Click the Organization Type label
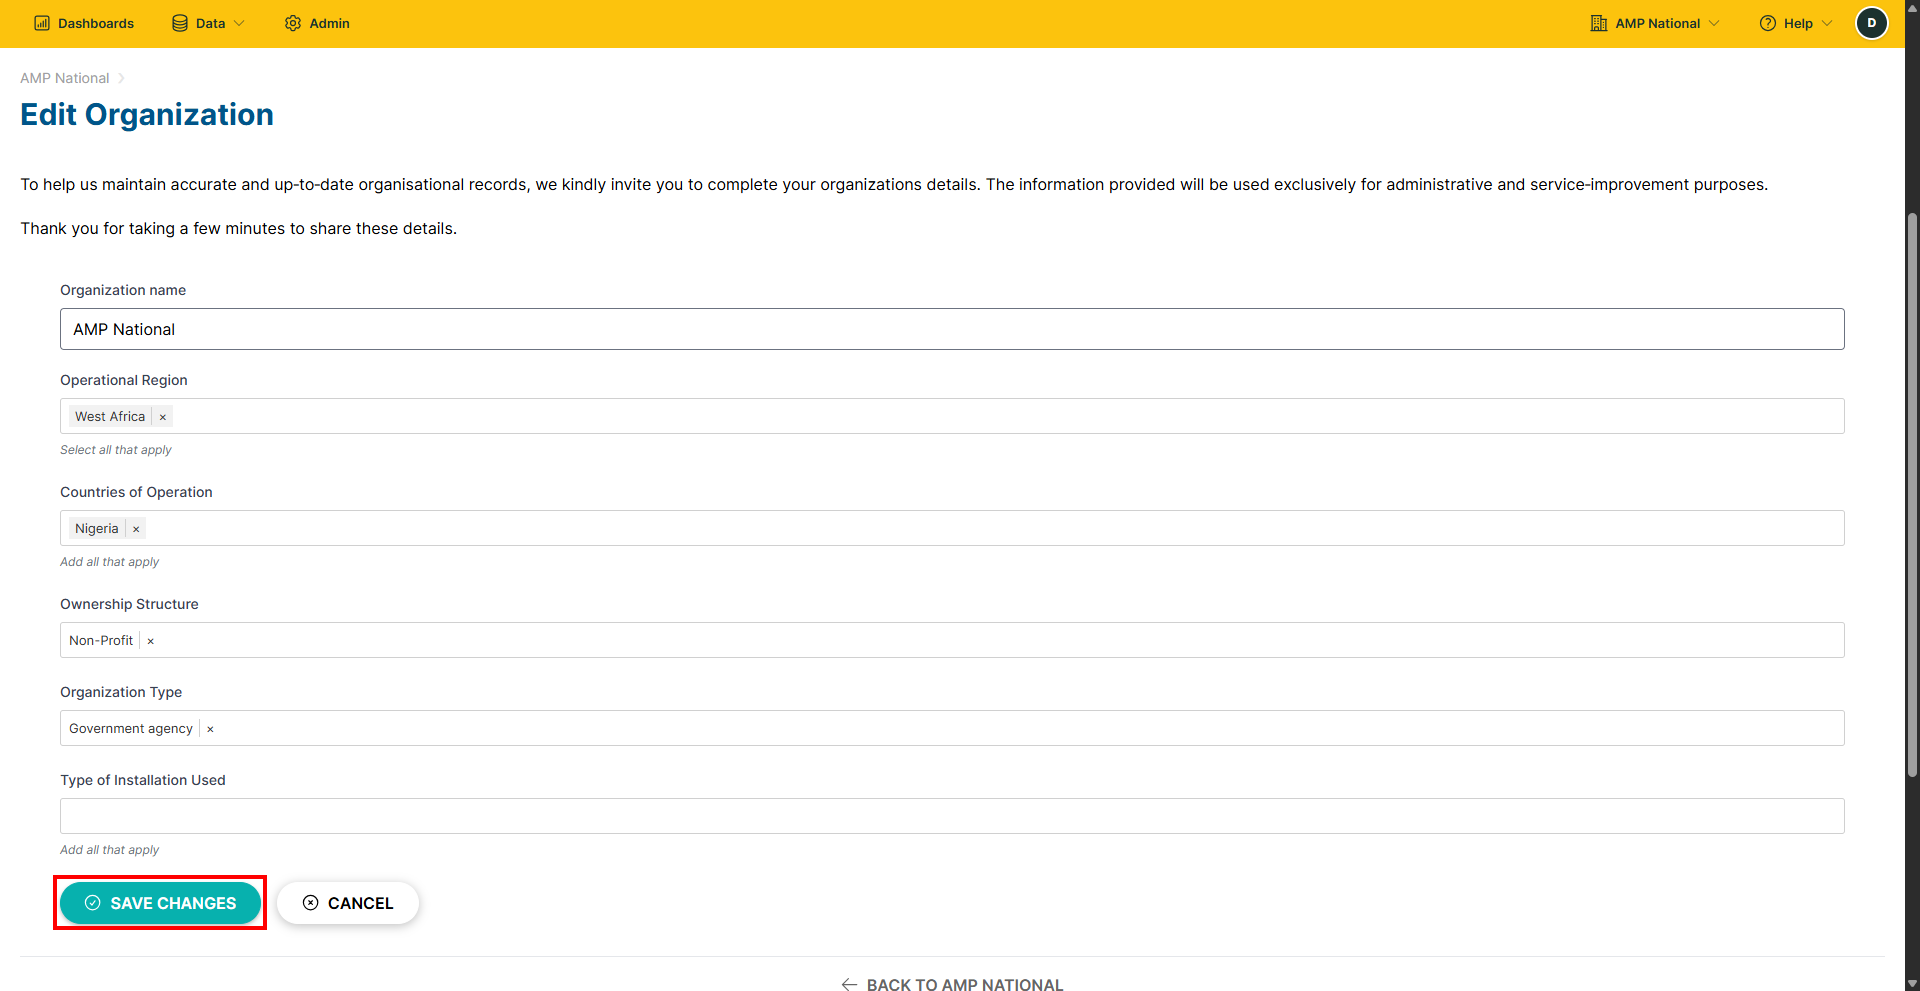The height and width of the screenshot is (991, 1920). click(x=121, y=692)
